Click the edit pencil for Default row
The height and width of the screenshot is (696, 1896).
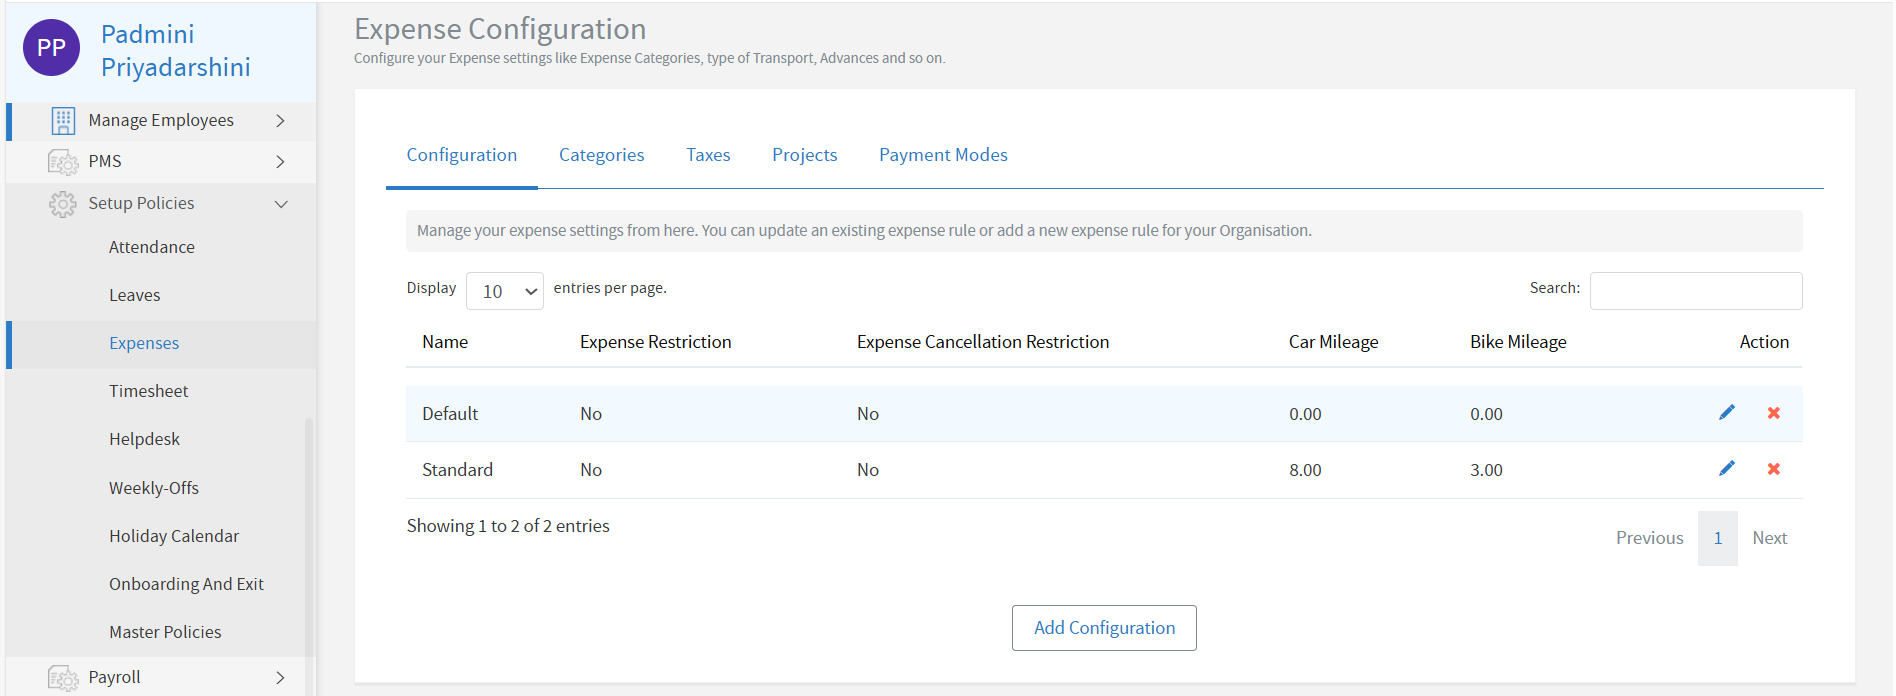pyautogui.click(x=1726, y=413)
